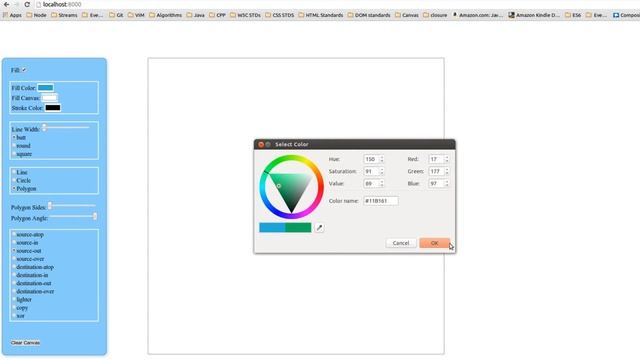
Task: Pick screen color with the eyedropper
Action: click(x=320, y=228)
